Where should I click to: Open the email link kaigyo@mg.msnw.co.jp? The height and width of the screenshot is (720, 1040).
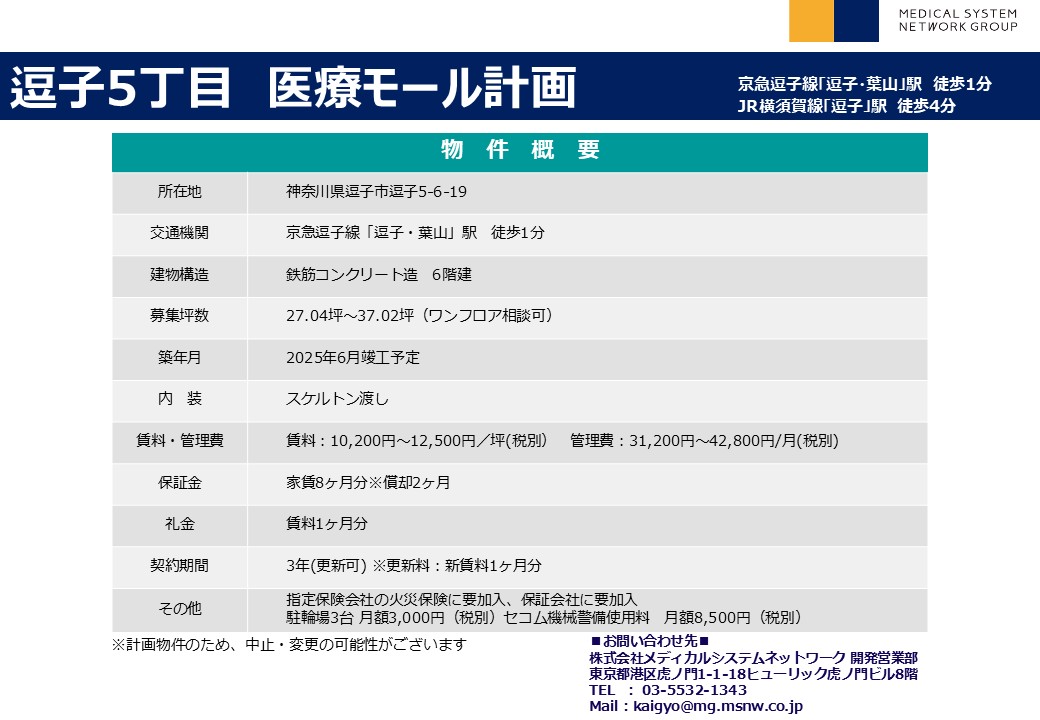click(x=718, y=706)
